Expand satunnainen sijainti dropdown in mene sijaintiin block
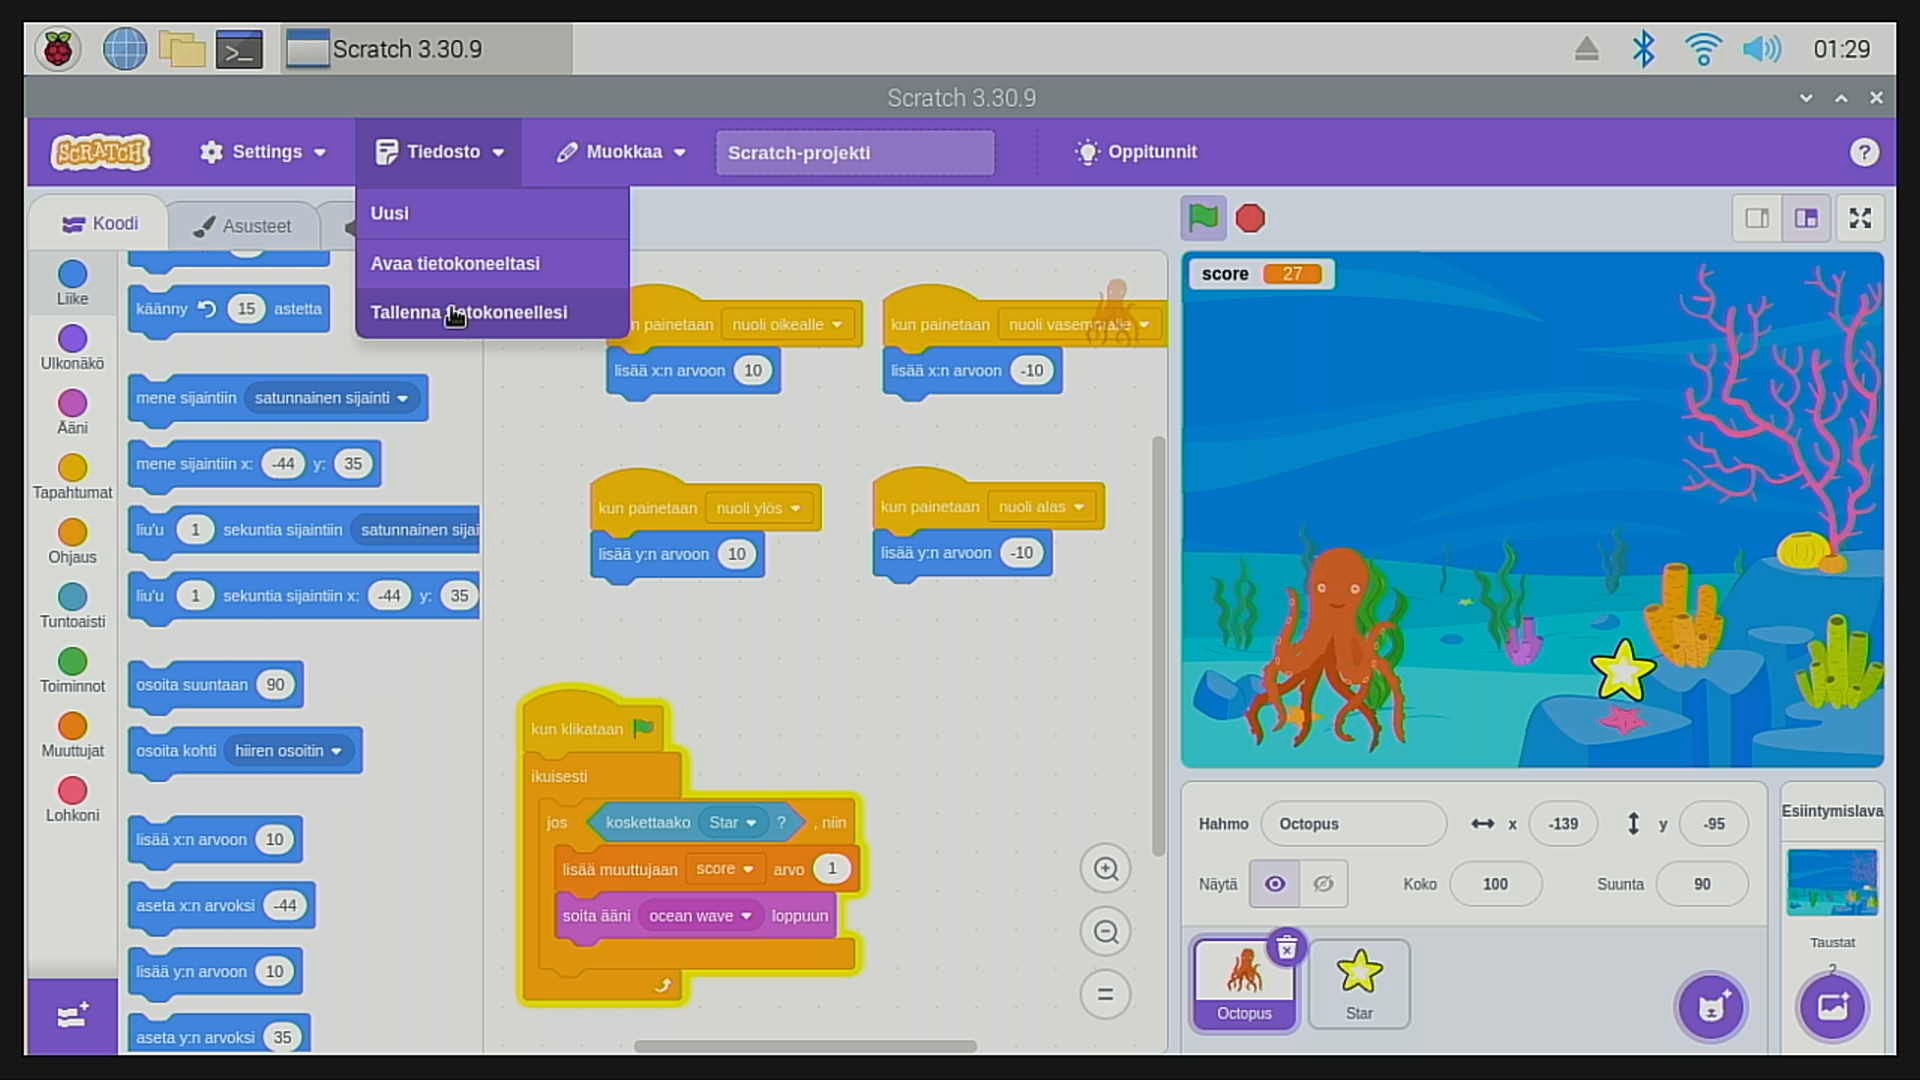 click(x=331, y=398)
